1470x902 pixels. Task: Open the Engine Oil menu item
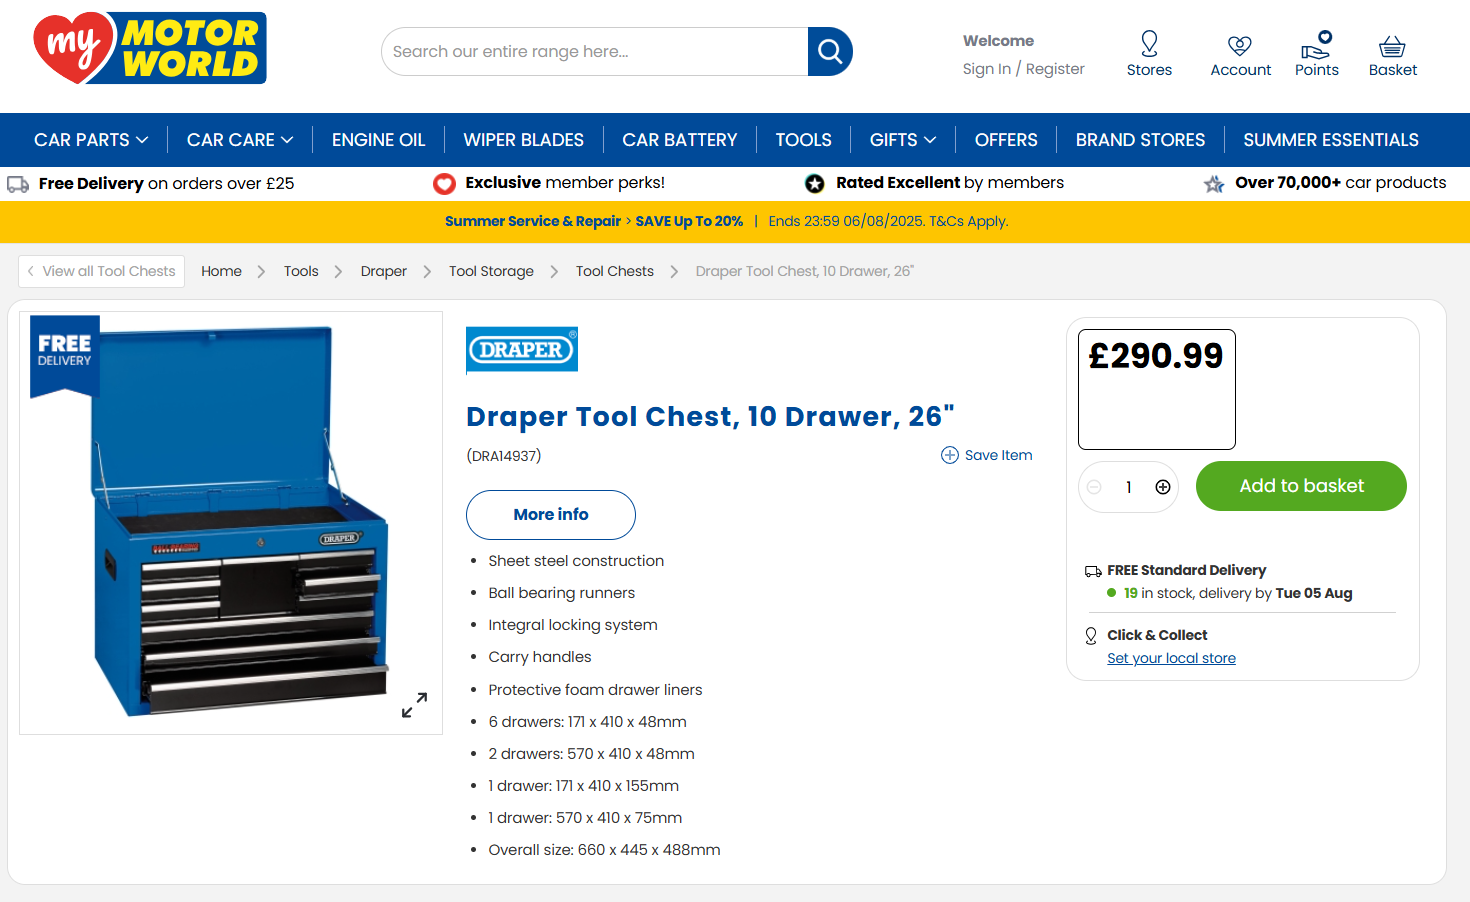point(378,140)
